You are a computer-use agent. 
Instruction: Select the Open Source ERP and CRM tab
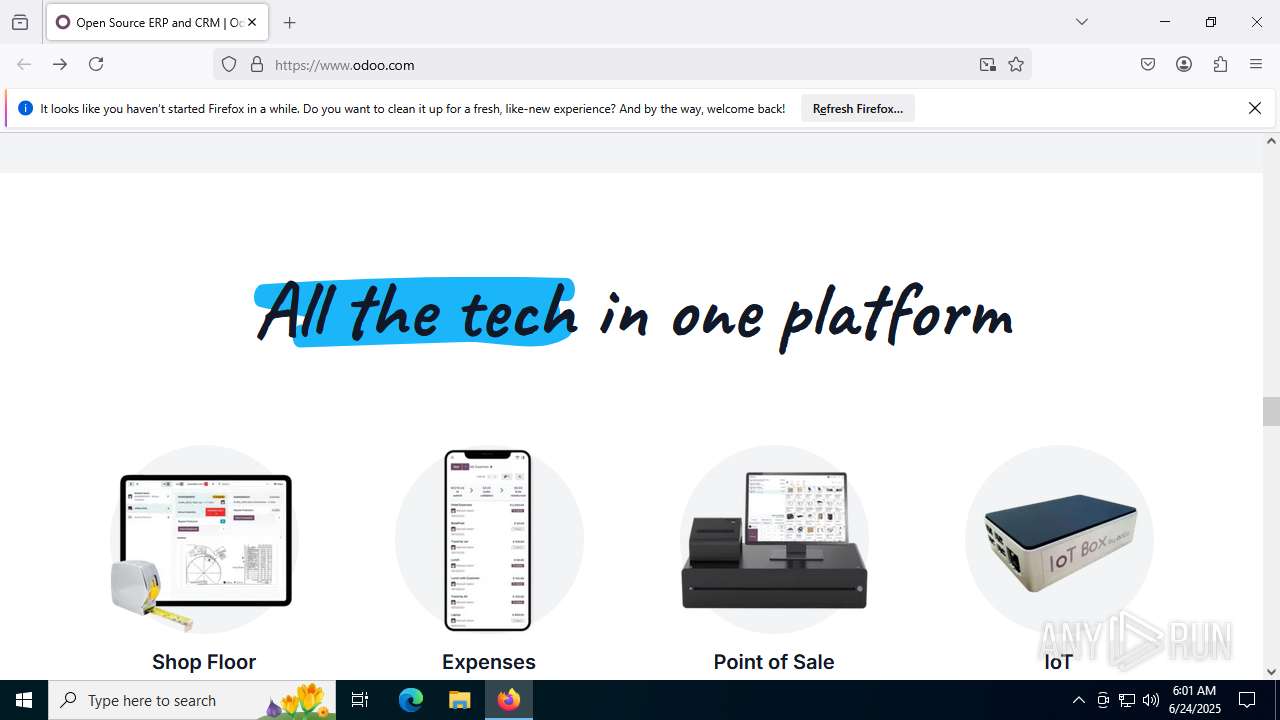pyautogui.click(x=157, y=22)
